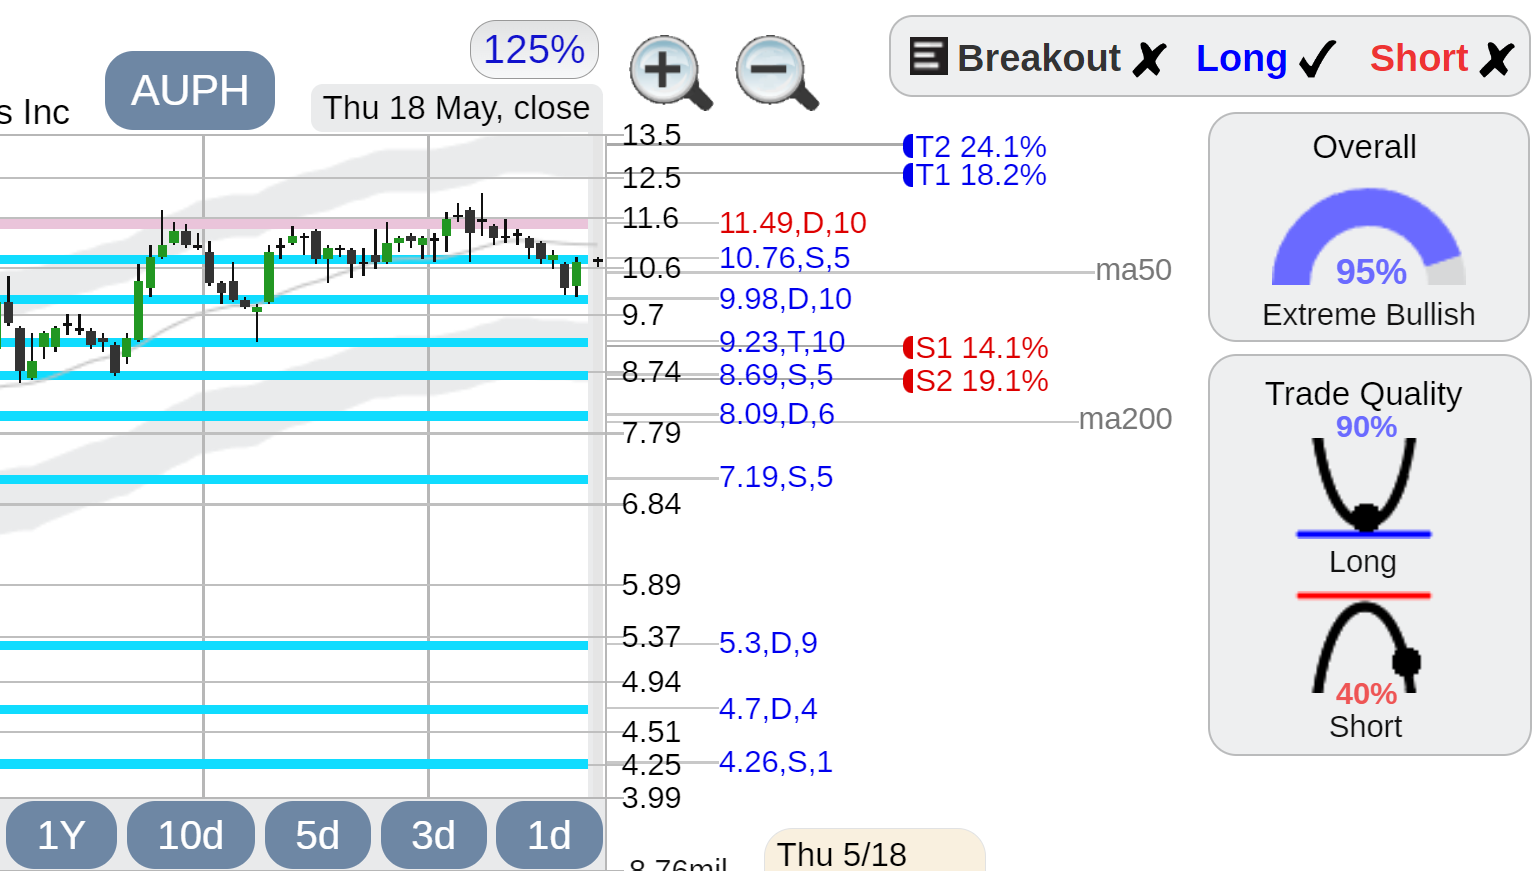Open the list icon beside Breakout
This screenshot has width=1534, height=871.
928,57
